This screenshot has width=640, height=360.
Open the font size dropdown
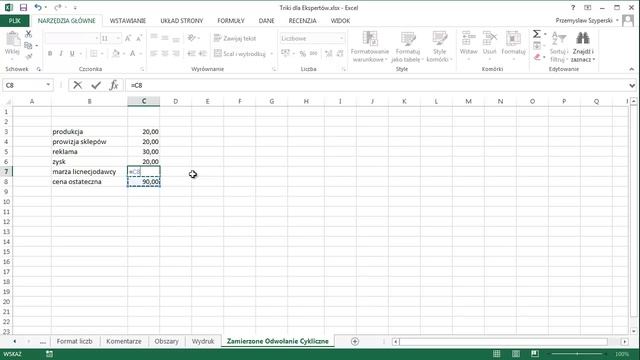coord(118,38)
